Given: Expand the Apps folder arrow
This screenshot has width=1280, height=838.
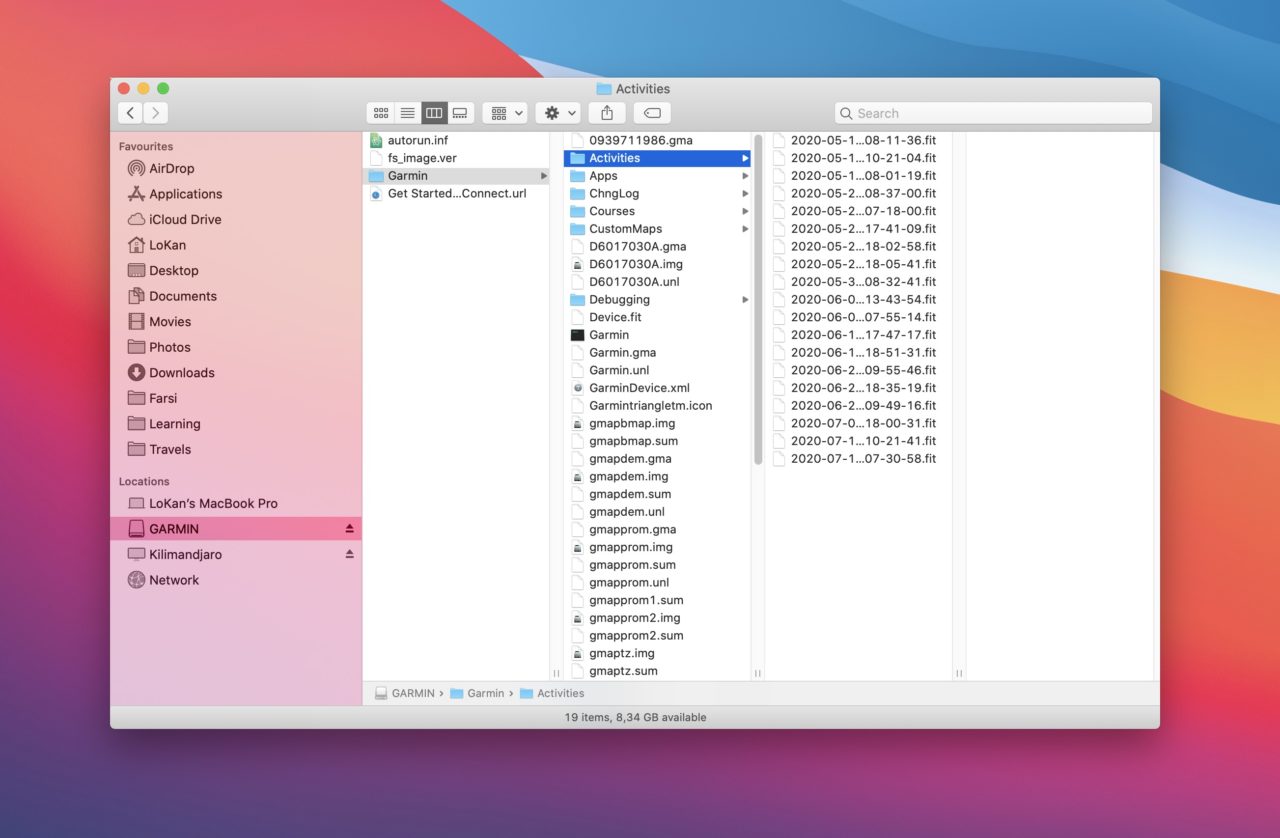Looking at the screenshot, I should pos(745,176).
